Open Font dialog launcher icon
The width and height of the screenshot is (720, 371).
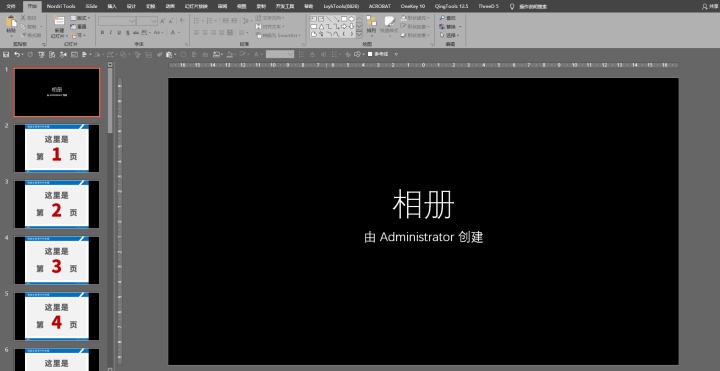point(186,44)
